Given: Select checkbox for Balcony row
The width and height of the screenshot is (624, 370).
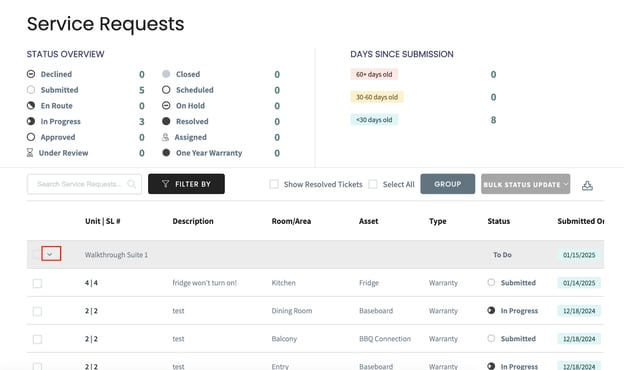Looking at the screenshot, I should pyautogui.click(x=37, y=339).
